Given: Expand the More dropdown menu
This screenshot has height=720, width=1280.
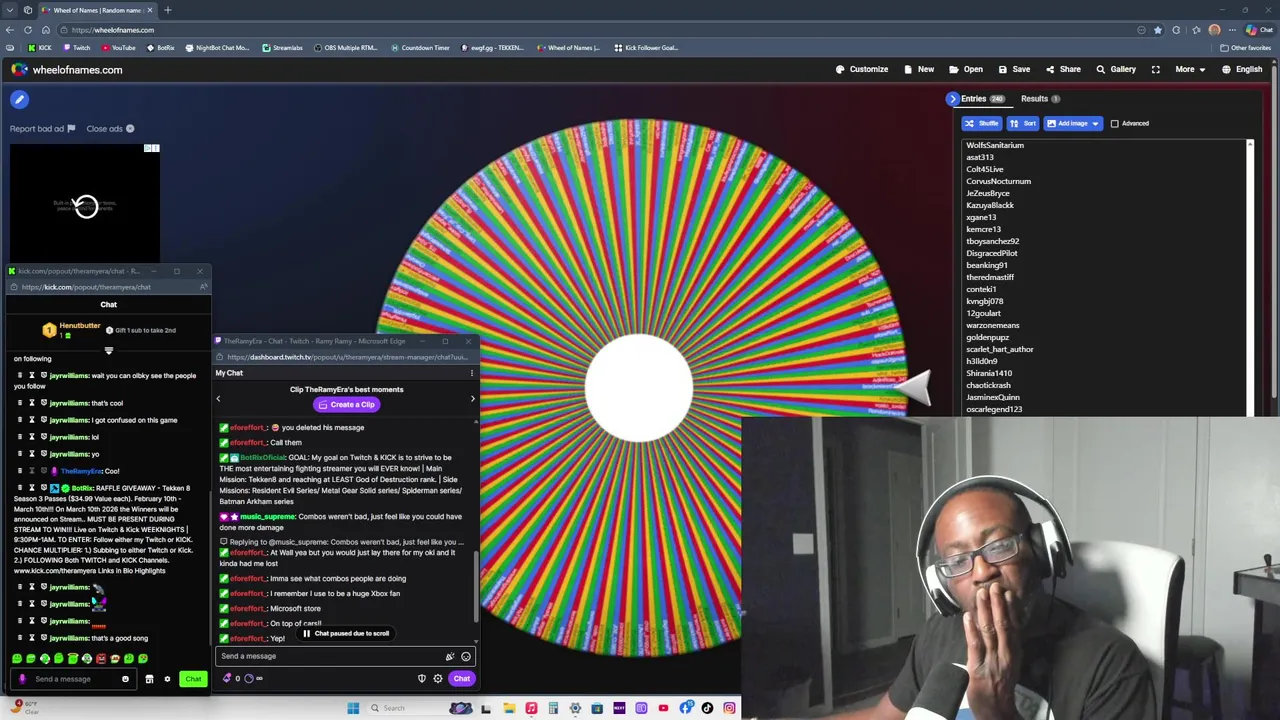Looking at the screenshot, I should [1190, 70].
